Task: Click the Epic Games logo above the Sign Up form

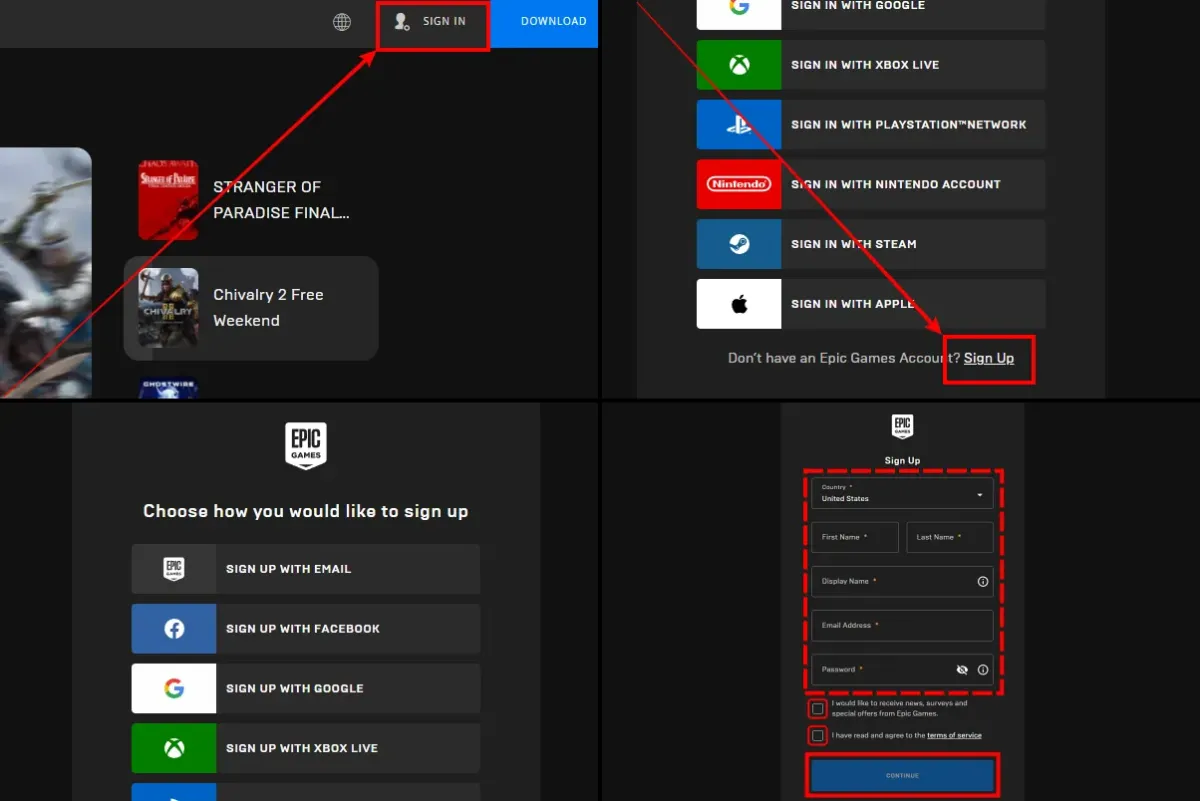Action: 902,428
